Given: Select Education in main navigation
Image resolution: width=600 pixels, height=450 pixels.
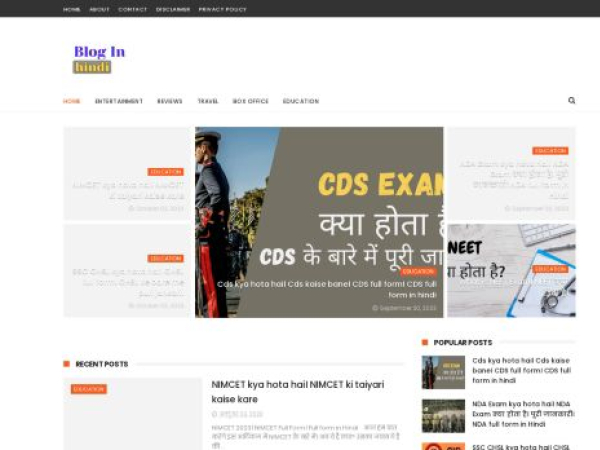Looking at the screenshot, I should [x=301, y=101].
